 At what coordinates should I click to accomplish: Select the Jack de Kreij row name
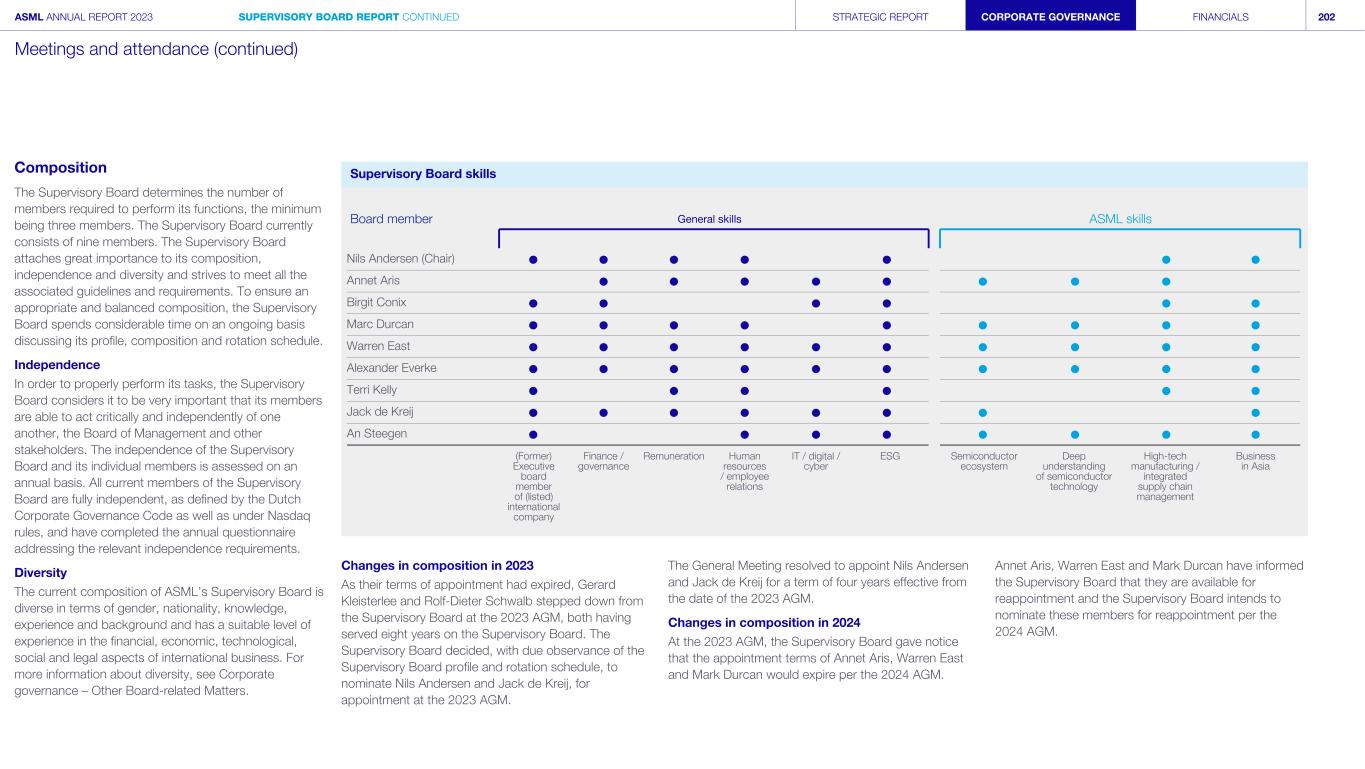point(380,411)
